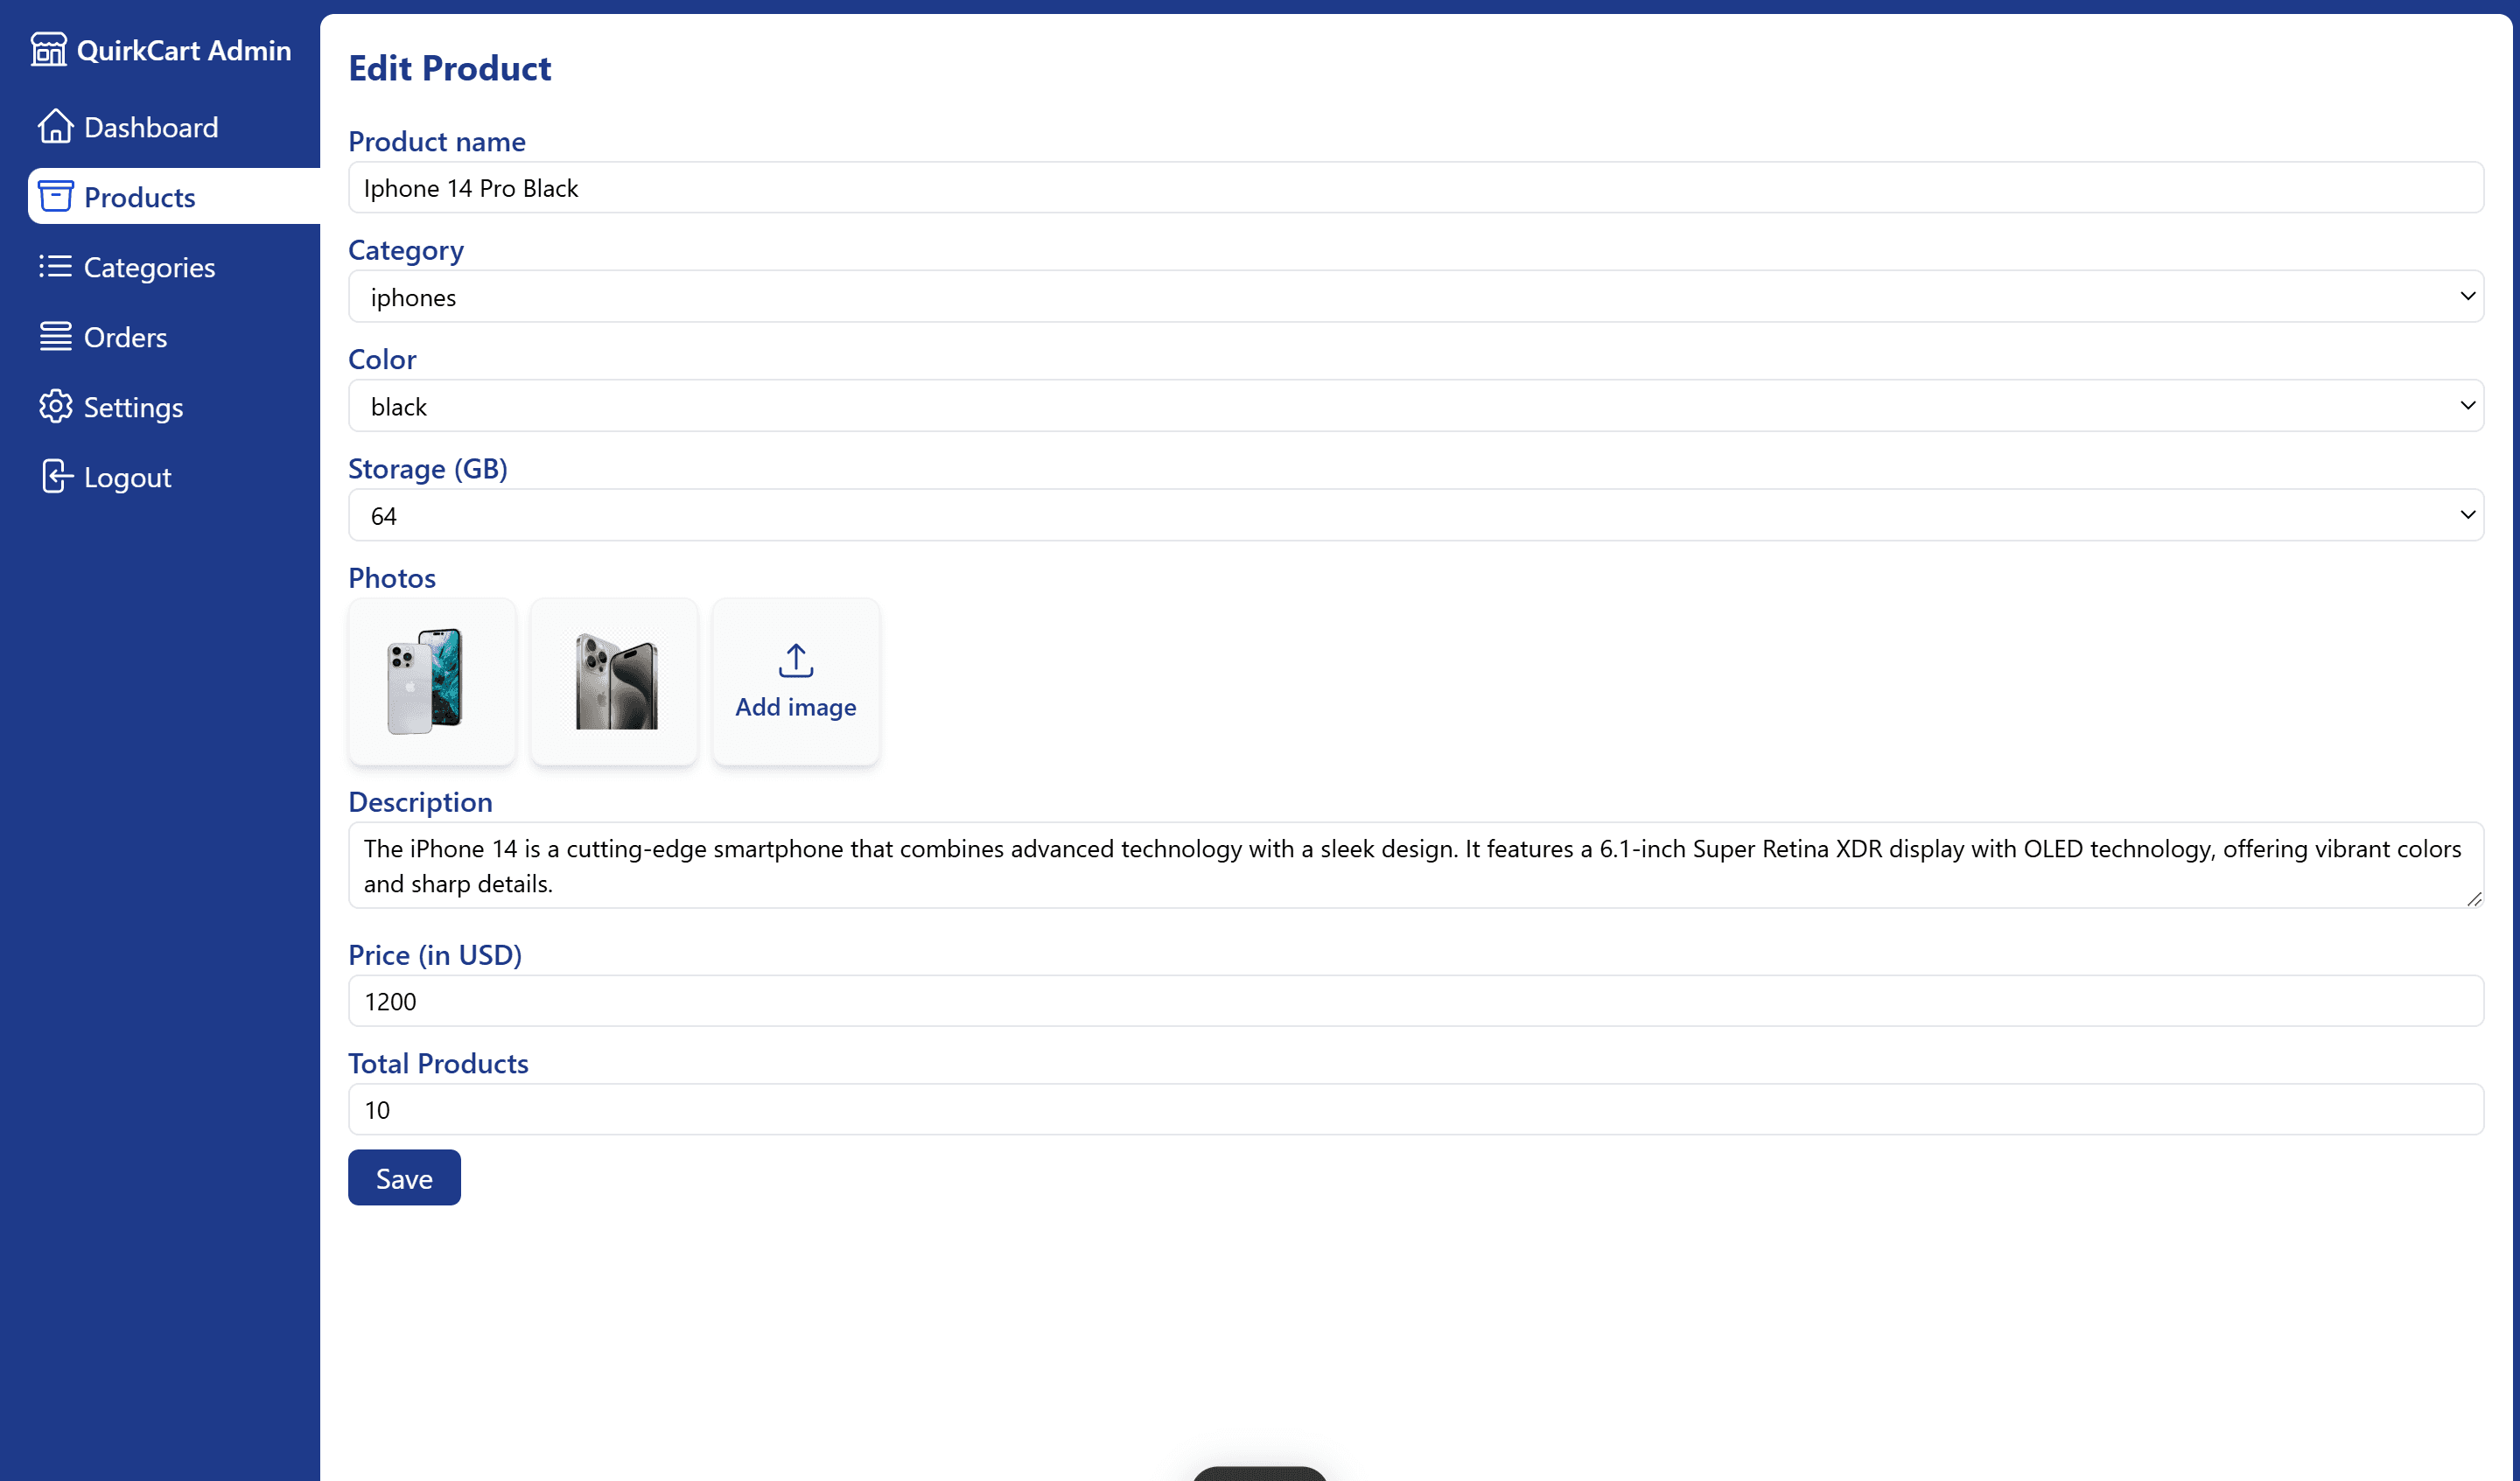The image size is (2520, 1481).
Task: Click the Products archive box icon
Action: (x=55, y=196)
